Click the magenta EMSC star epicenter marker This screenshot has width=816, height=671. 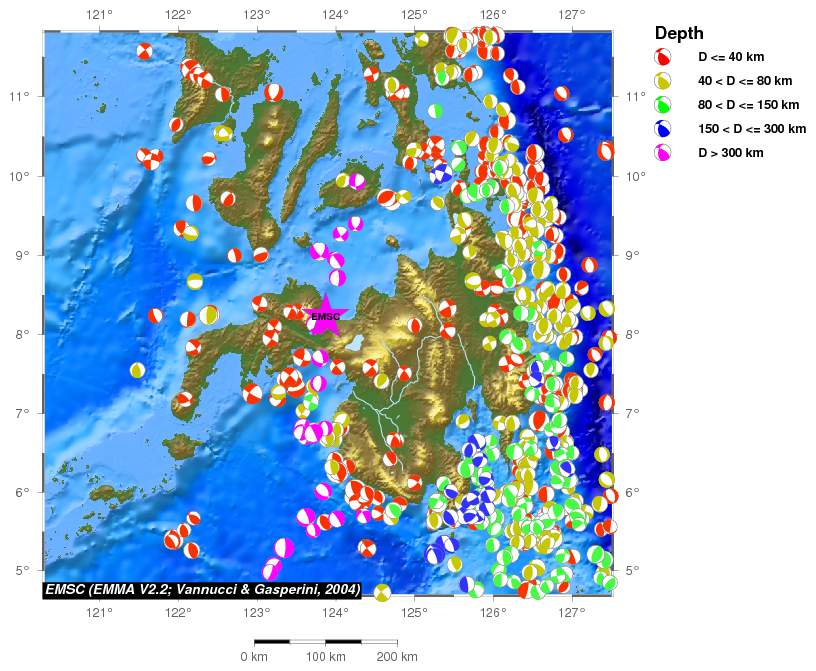[x=326, y=316]
